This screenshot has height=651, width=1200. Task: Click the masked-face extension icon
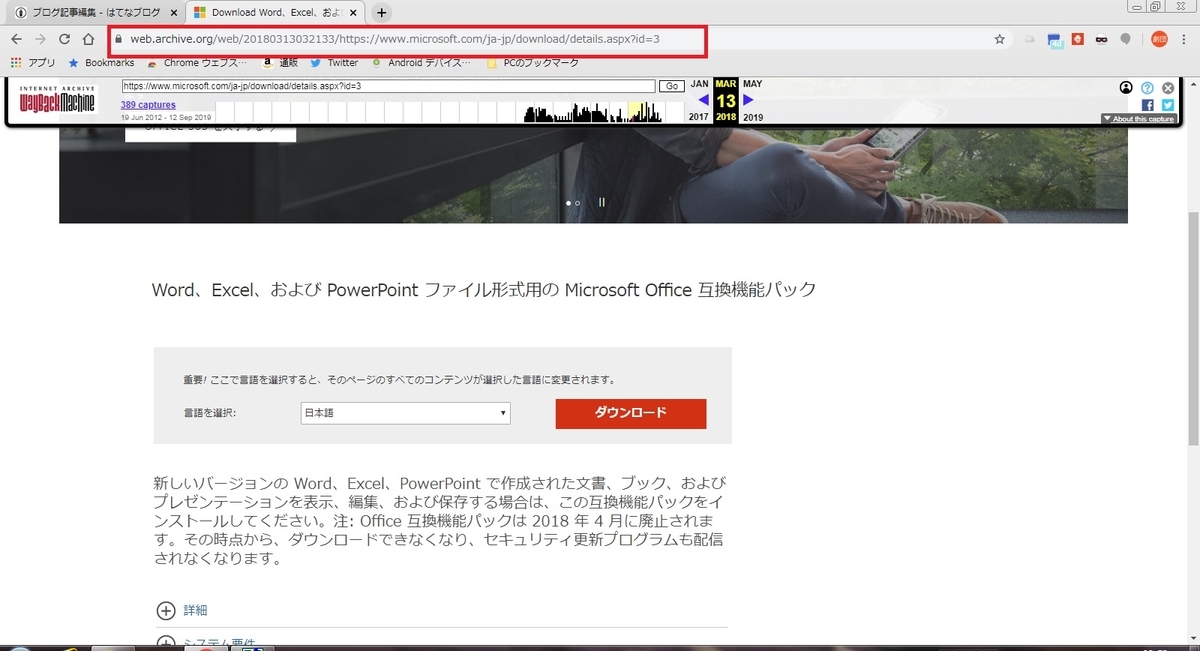coord(1101,39)
